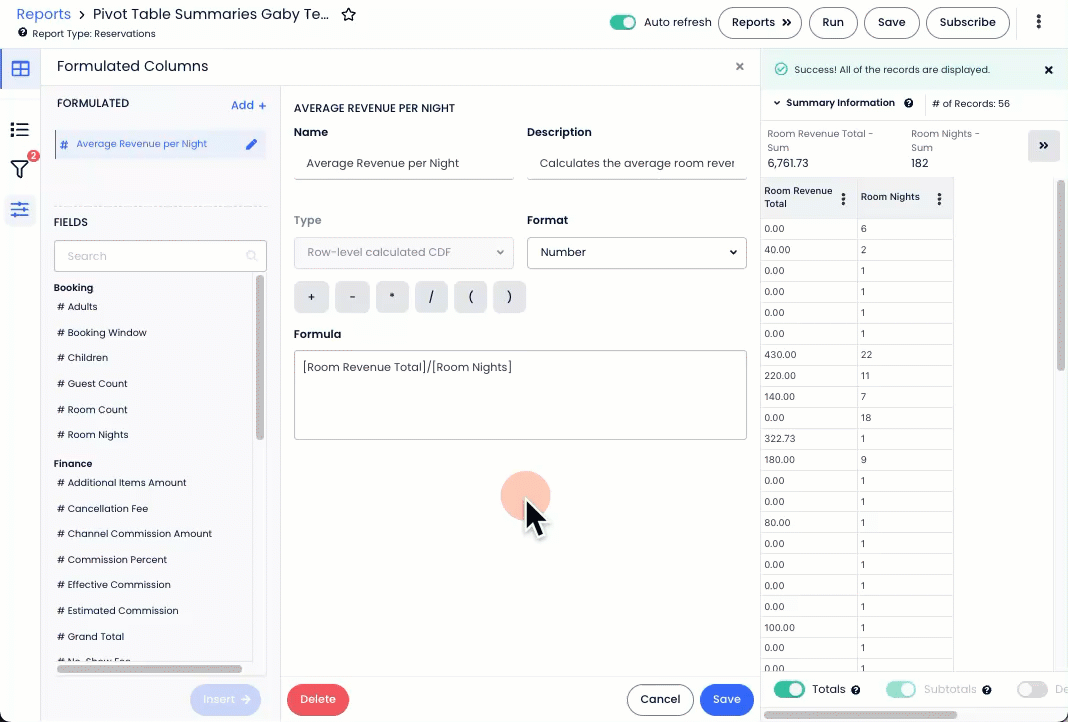Insert the minus operator
Image resolution: width=1068 pixels, height=722 pixels.
pyautogui.click(x=352, y=297)
